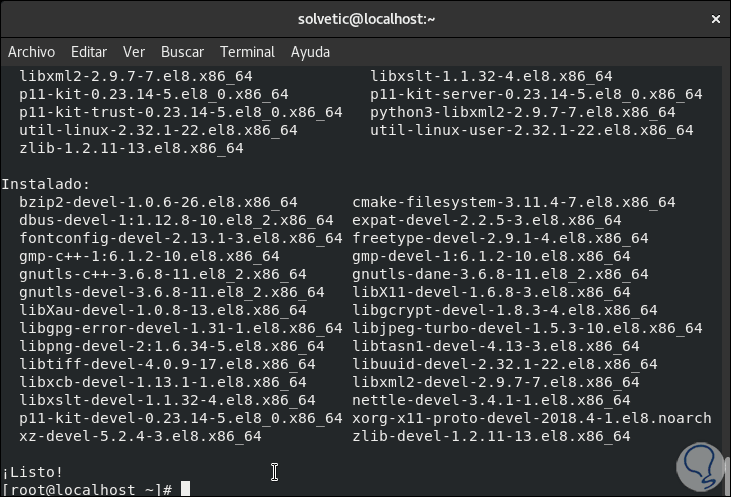The width and height of the screenshot is (731, 497).
Task: Click the bzip2-devel package entry
Action: click(x=158, y=202)
